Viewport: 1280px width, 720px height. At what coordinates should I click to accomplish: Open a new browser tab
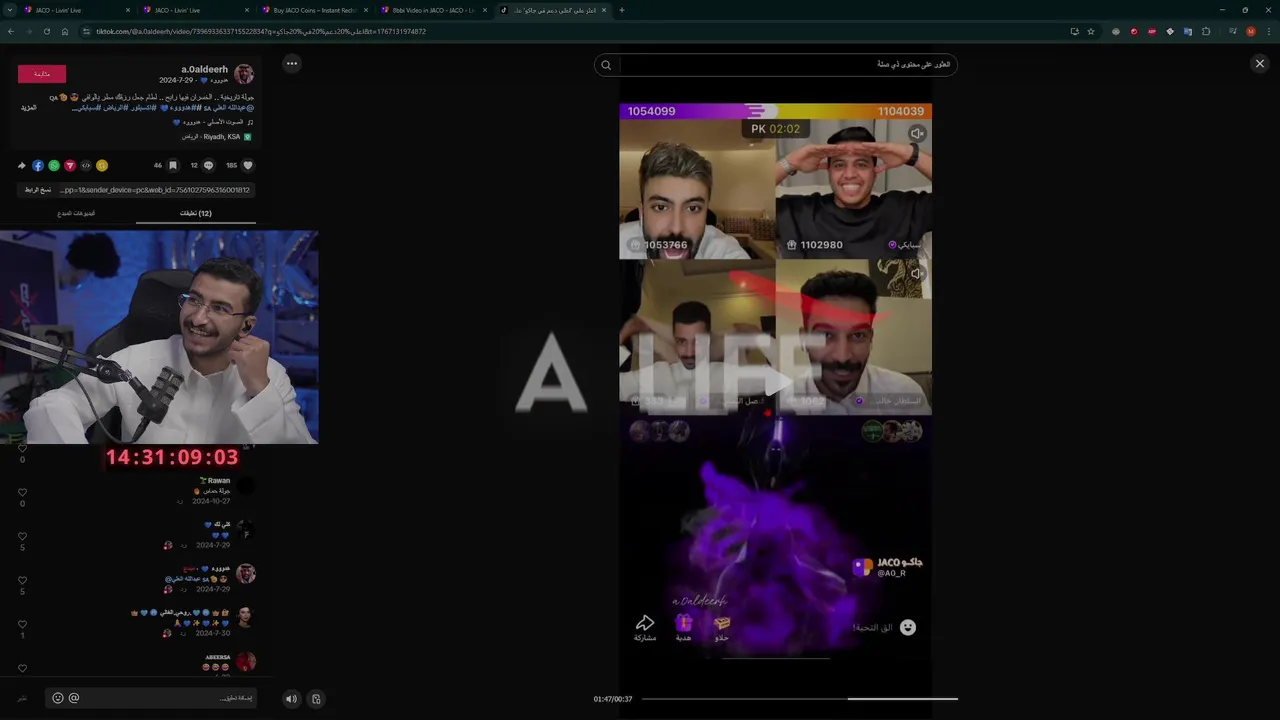click(622, 10)
